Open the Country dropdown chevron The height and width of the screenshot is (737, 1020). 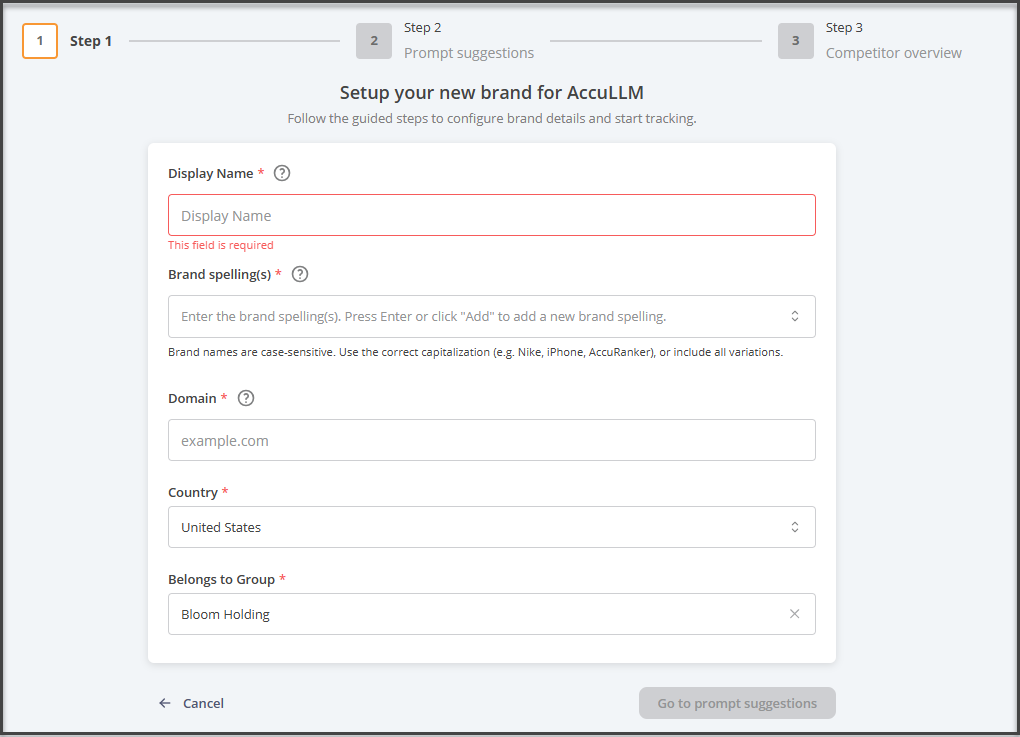795,527
